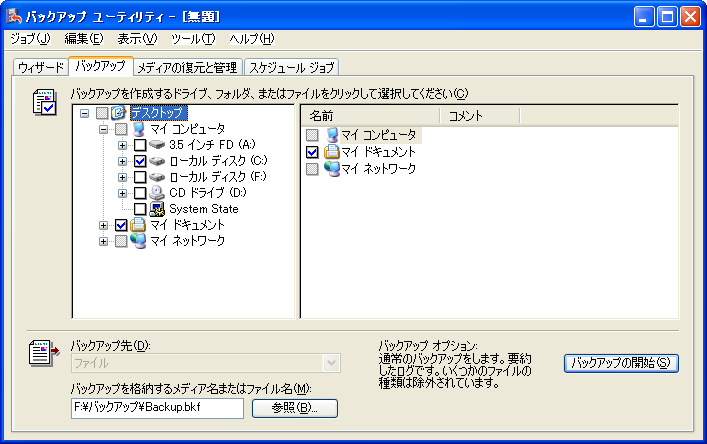Click the コメント column header
Image resolution: width=707 pixels, height=444 pixels.
480,116
